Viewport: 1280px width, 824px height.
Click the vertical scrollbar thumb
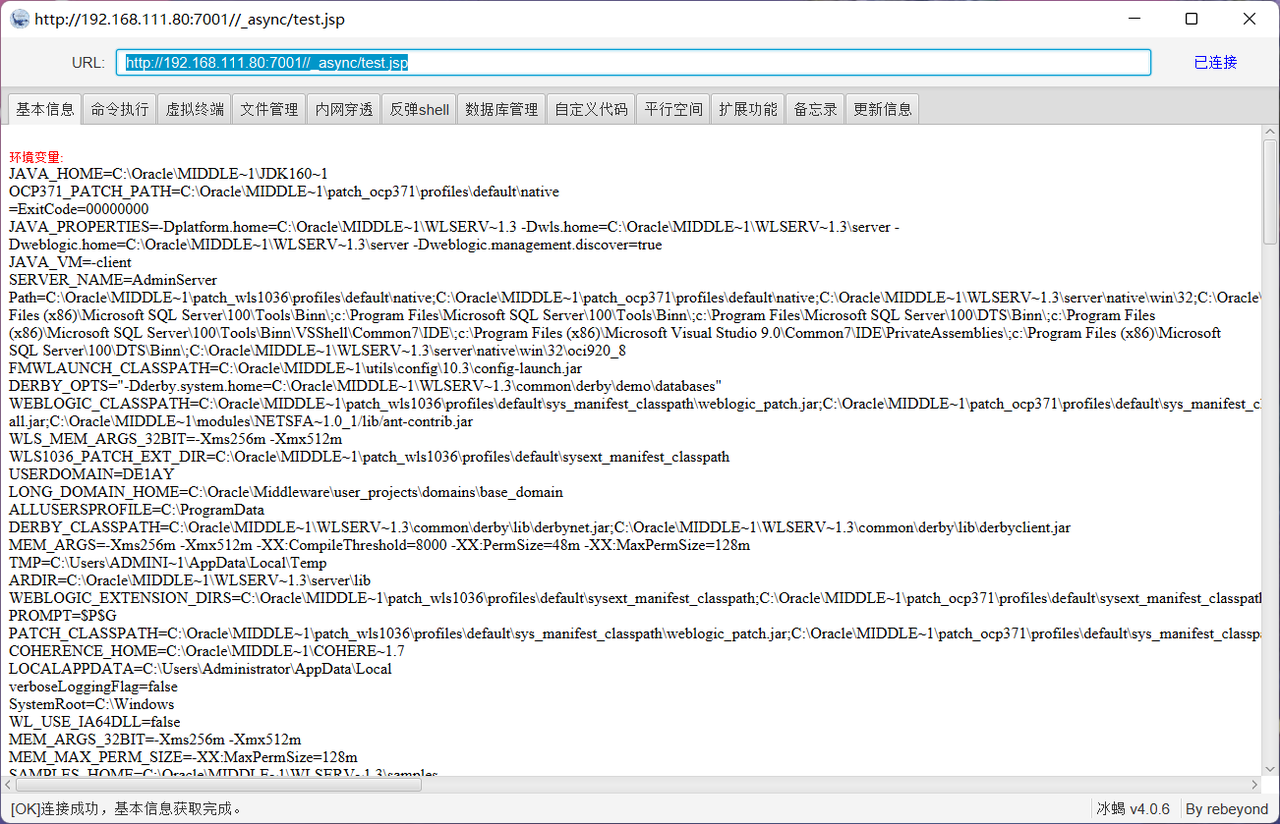(x=1270, y=191)
